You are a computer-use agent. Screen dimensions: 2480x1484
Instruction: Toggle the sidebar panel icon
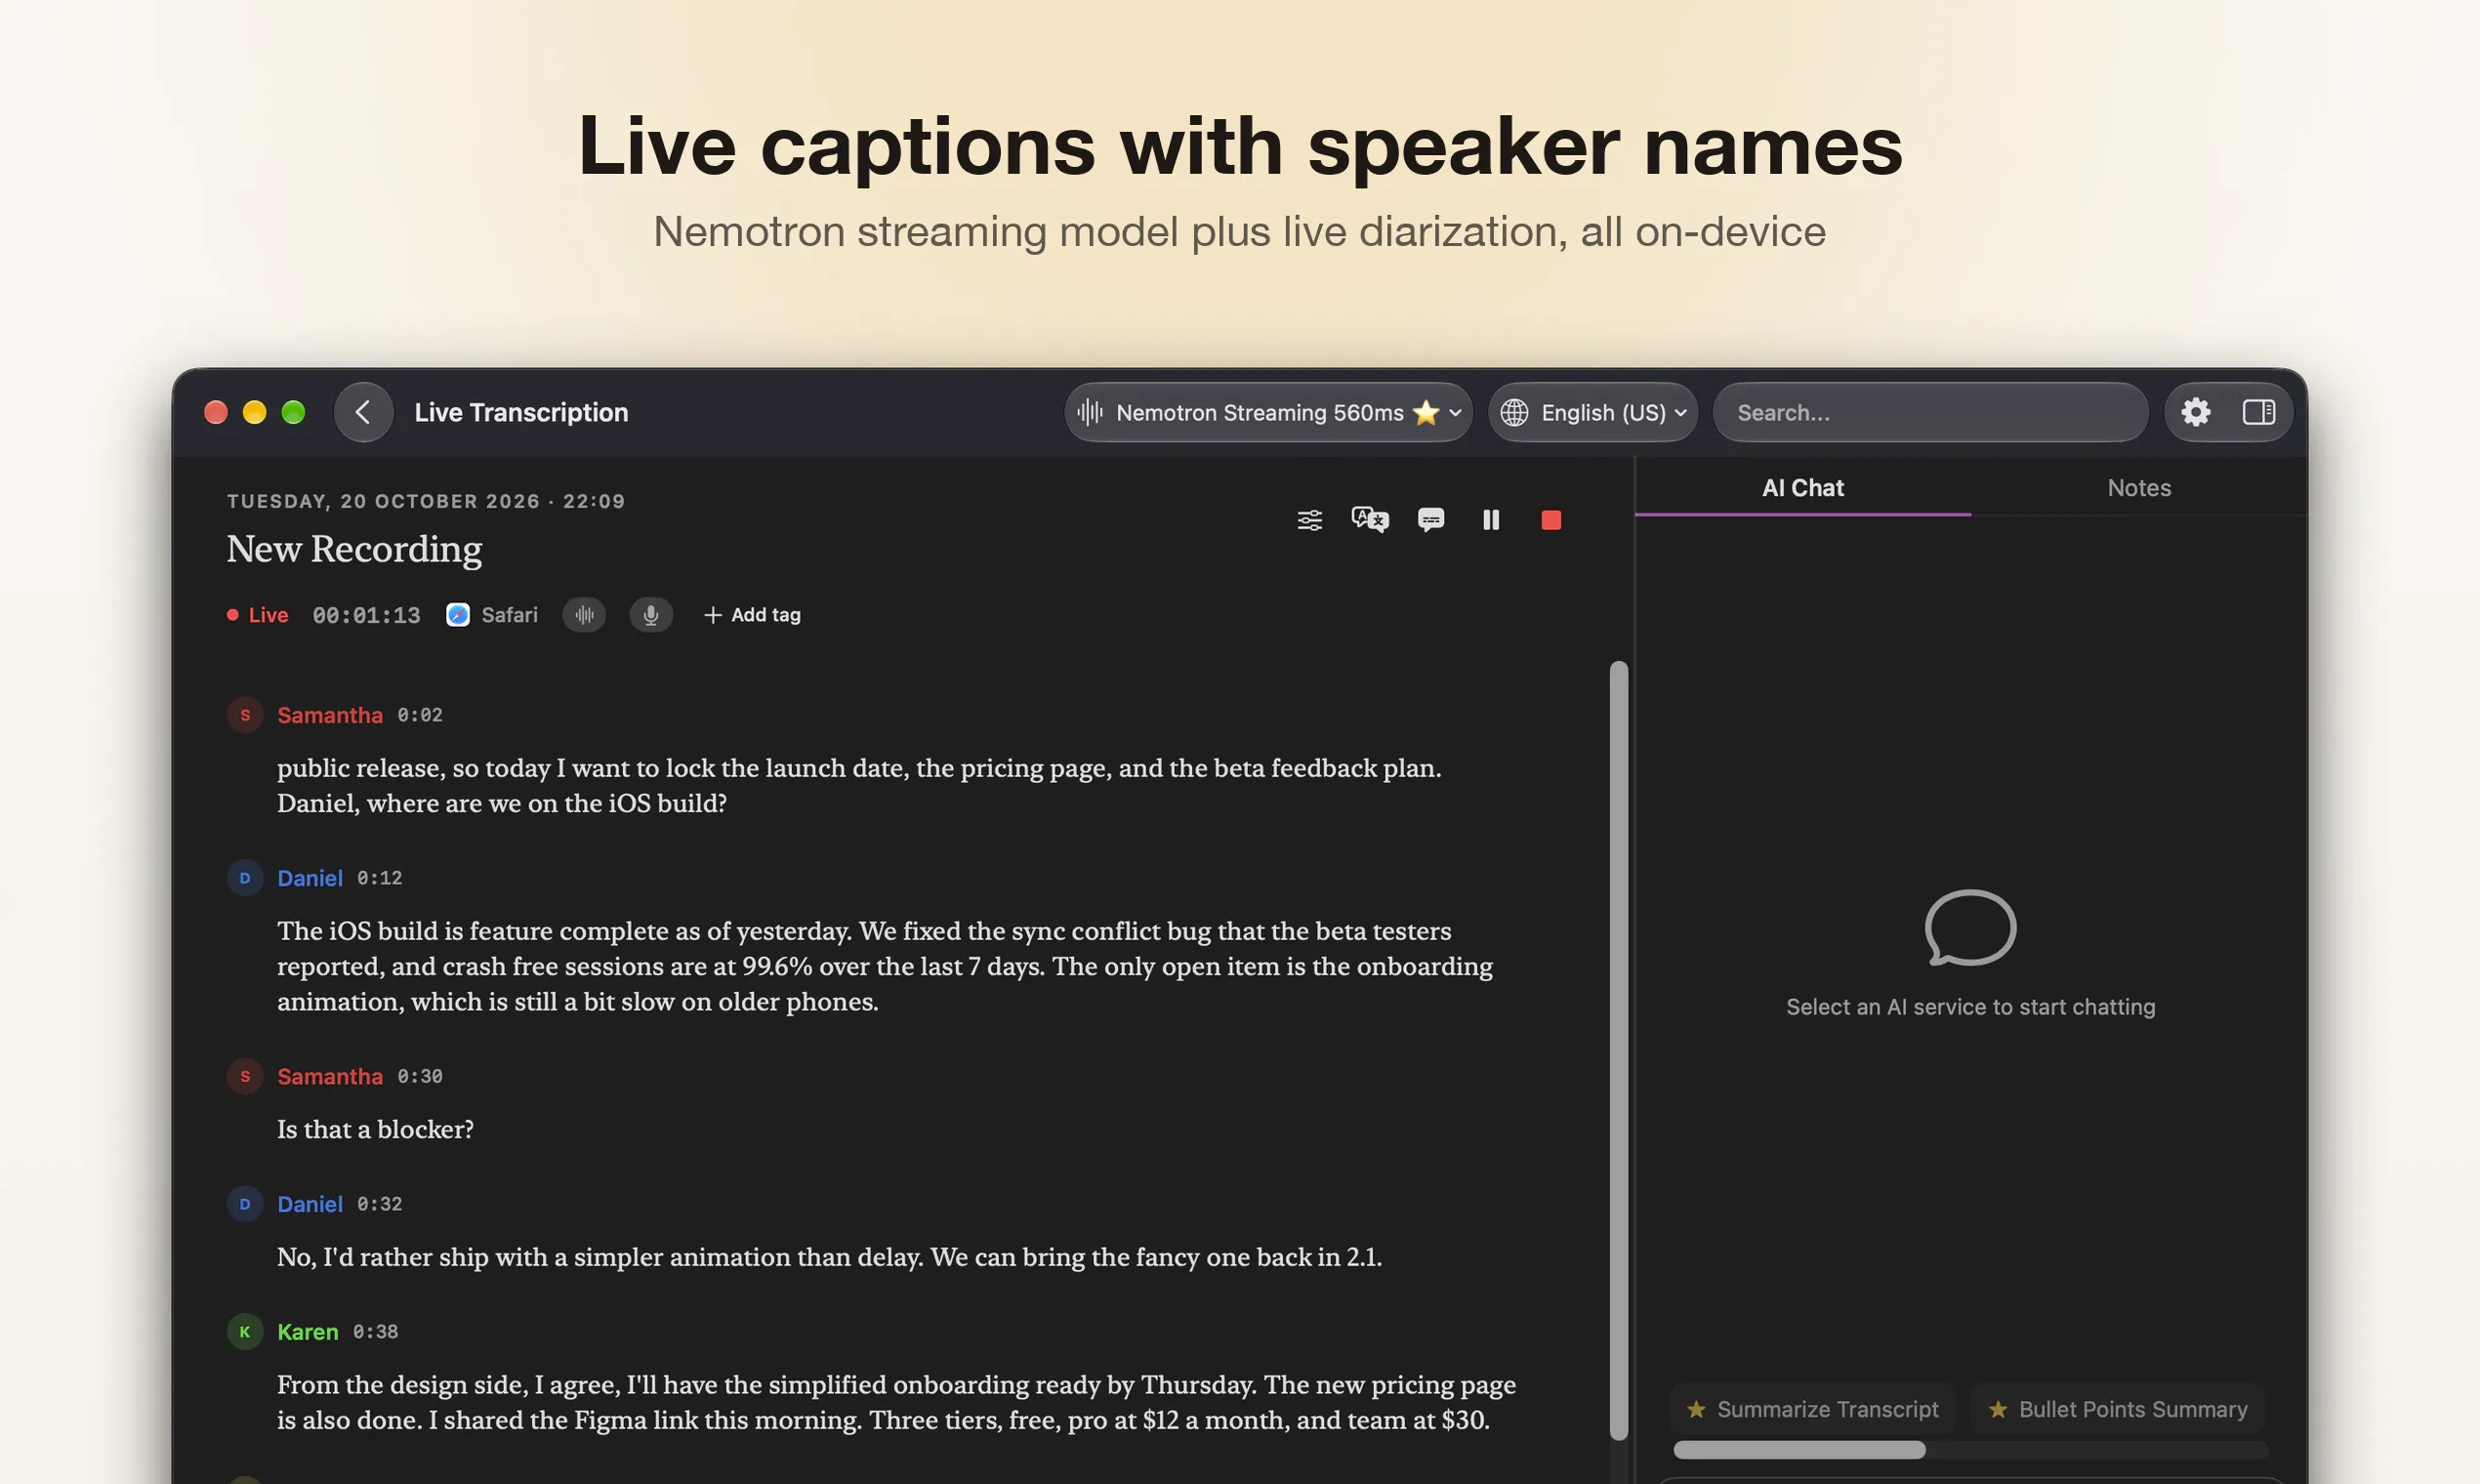(x=2258, y=412)
